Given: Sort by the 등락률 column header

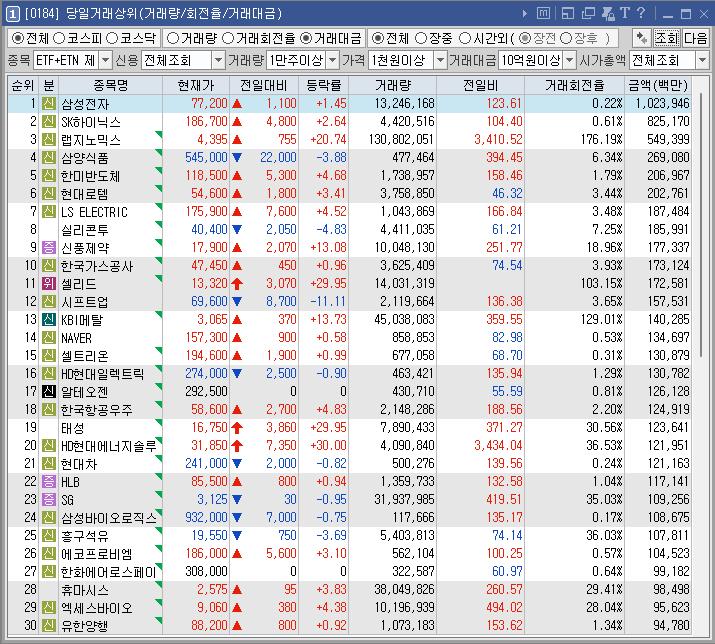Looking at the screenshot, I should 323,85.
